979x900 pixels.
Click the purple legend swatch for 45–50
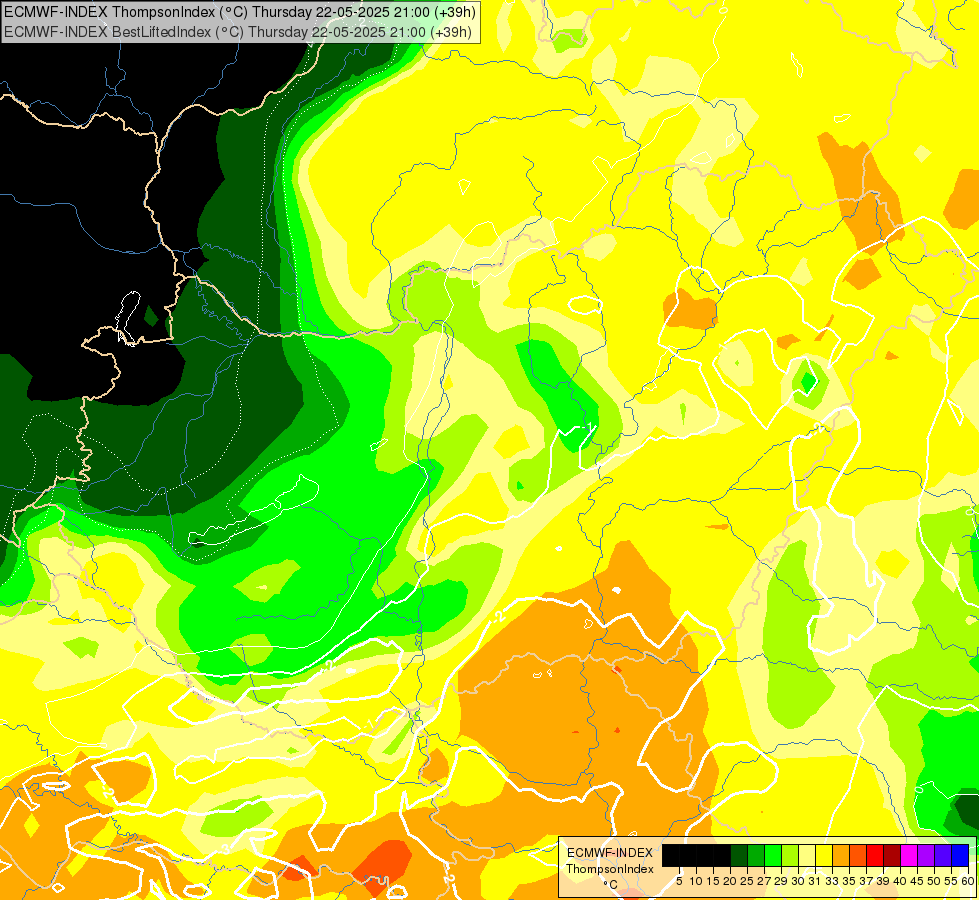click(926, 855)
